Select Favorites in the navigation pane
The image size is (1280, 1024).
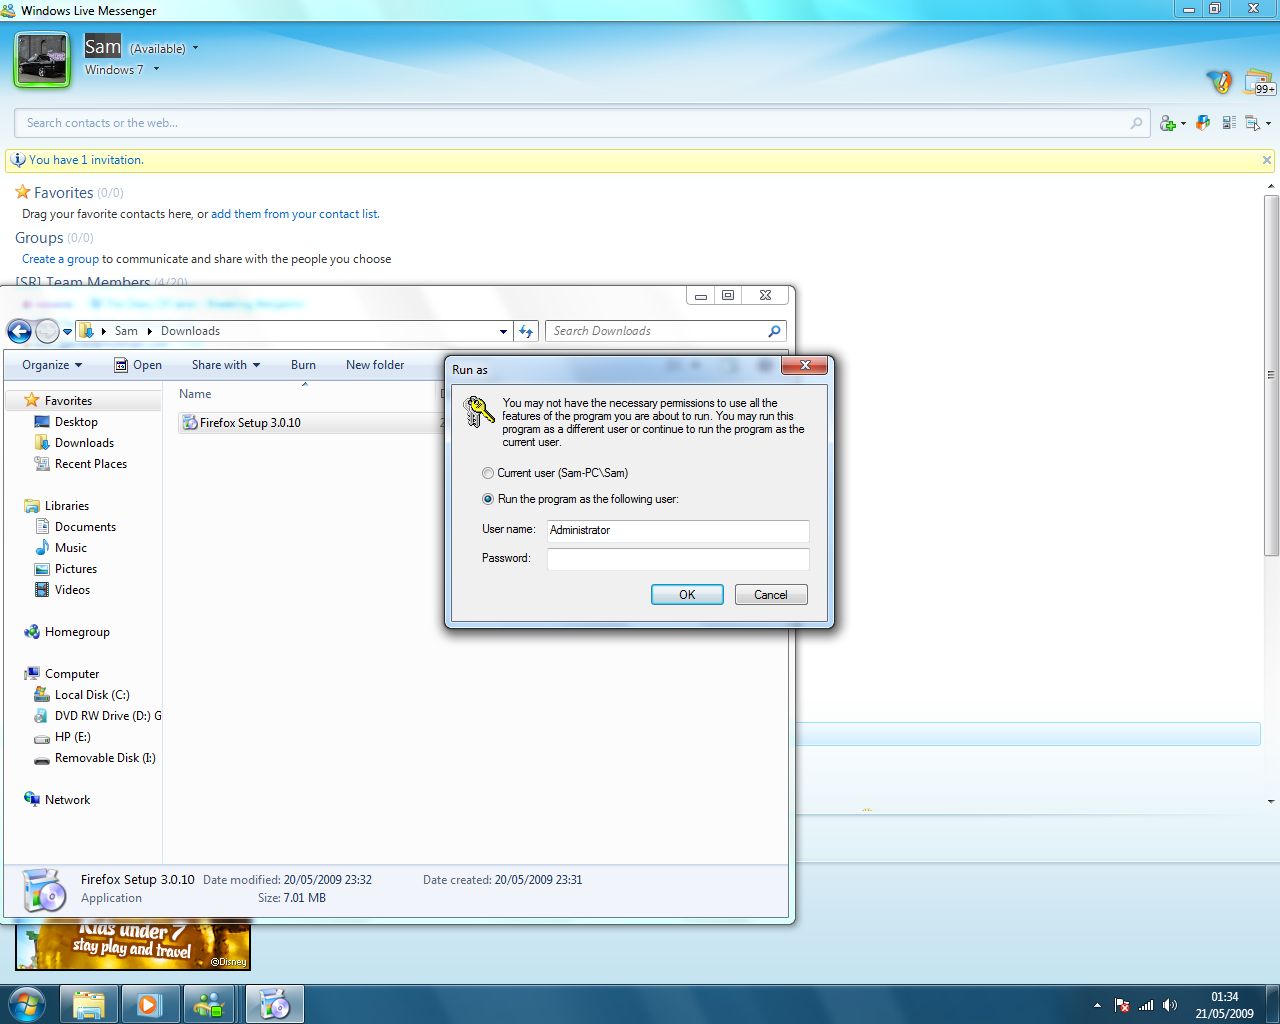(68, 401)
